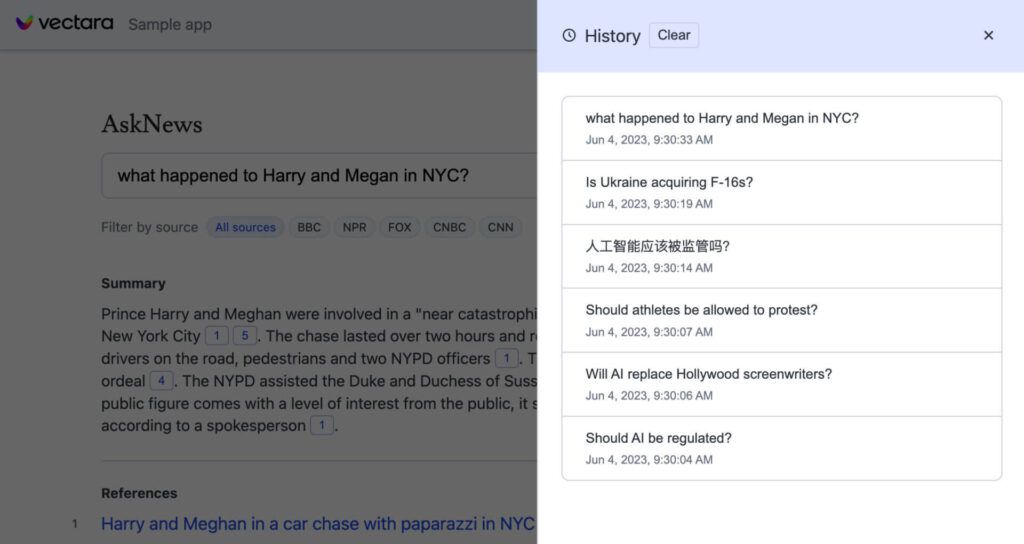Click citation badge 5 in the summary
Screen dimensions: 1024x544
(244, 336)
